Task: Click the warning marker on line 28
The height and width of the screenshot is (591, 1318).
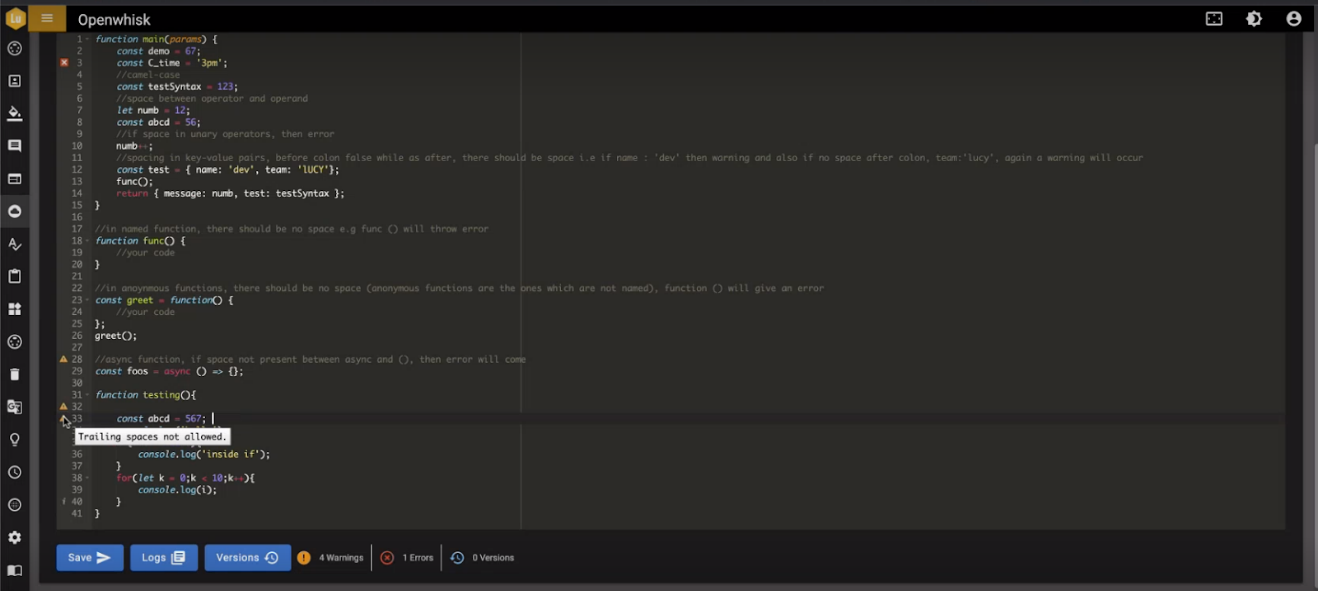Action: coord(64,359)
